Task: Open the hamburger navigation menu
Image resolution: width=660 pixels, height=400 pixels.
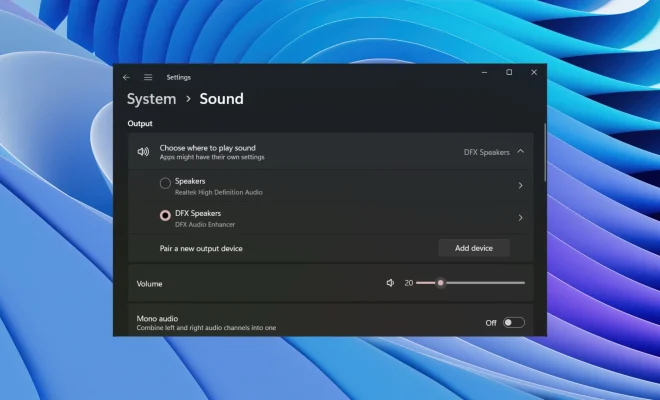Action: (x=148, y=77)
